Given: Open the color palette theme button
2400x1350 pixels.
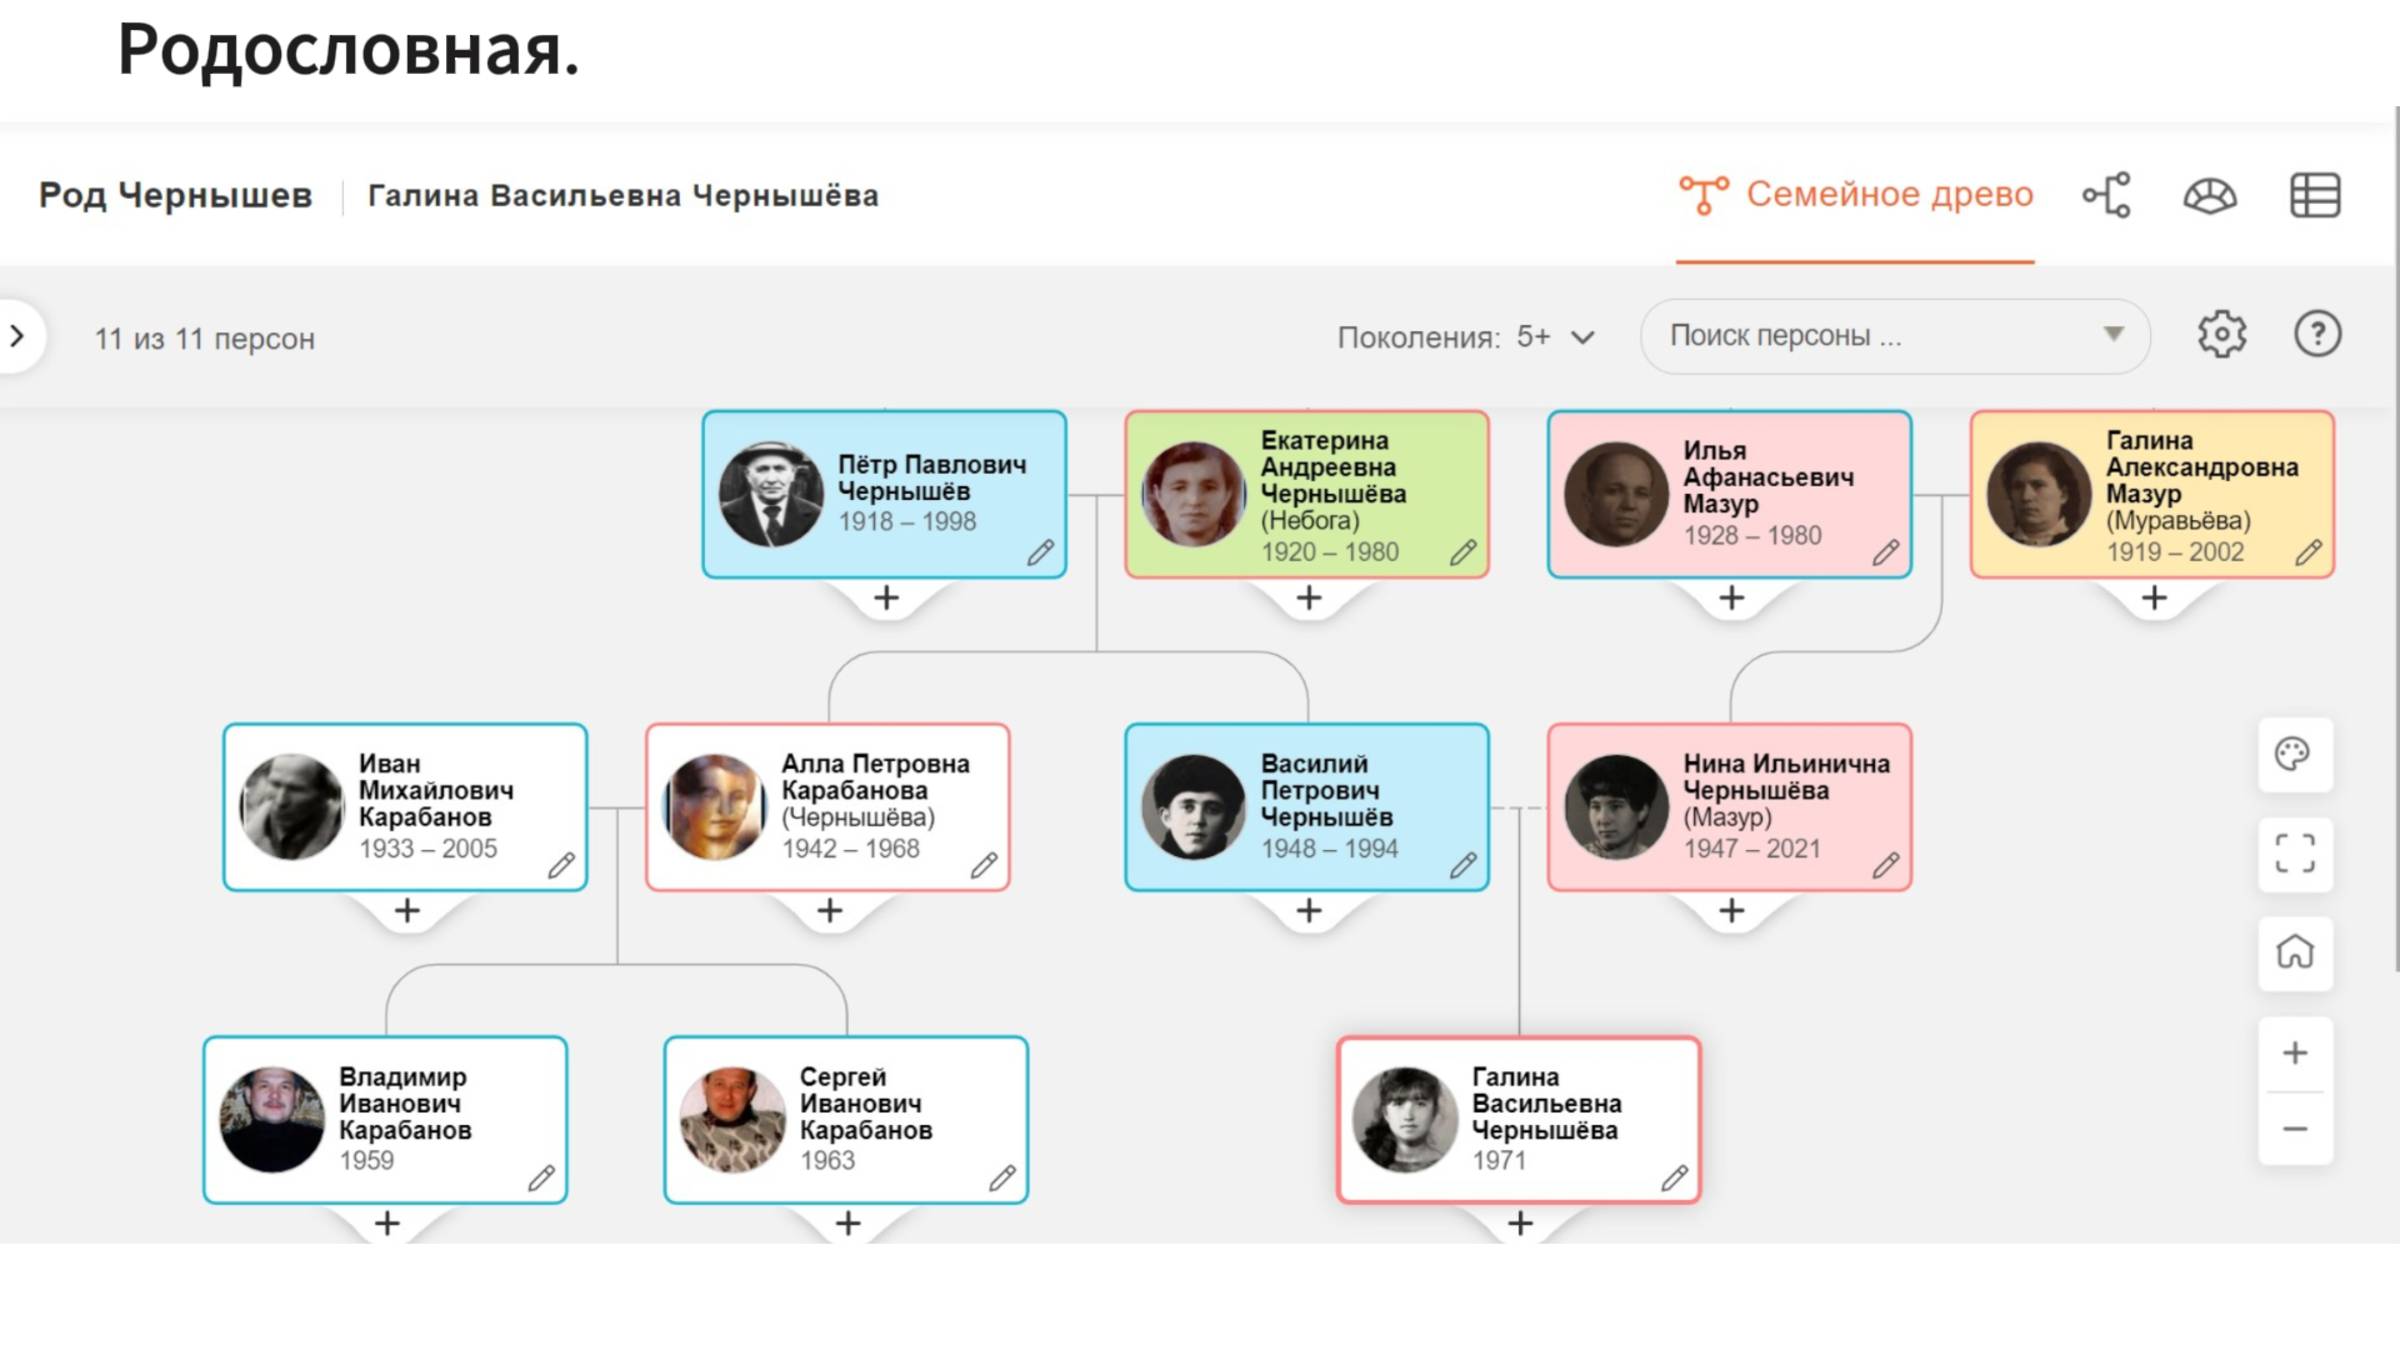Looking at the screenshot, I should tap(2295, 755).
